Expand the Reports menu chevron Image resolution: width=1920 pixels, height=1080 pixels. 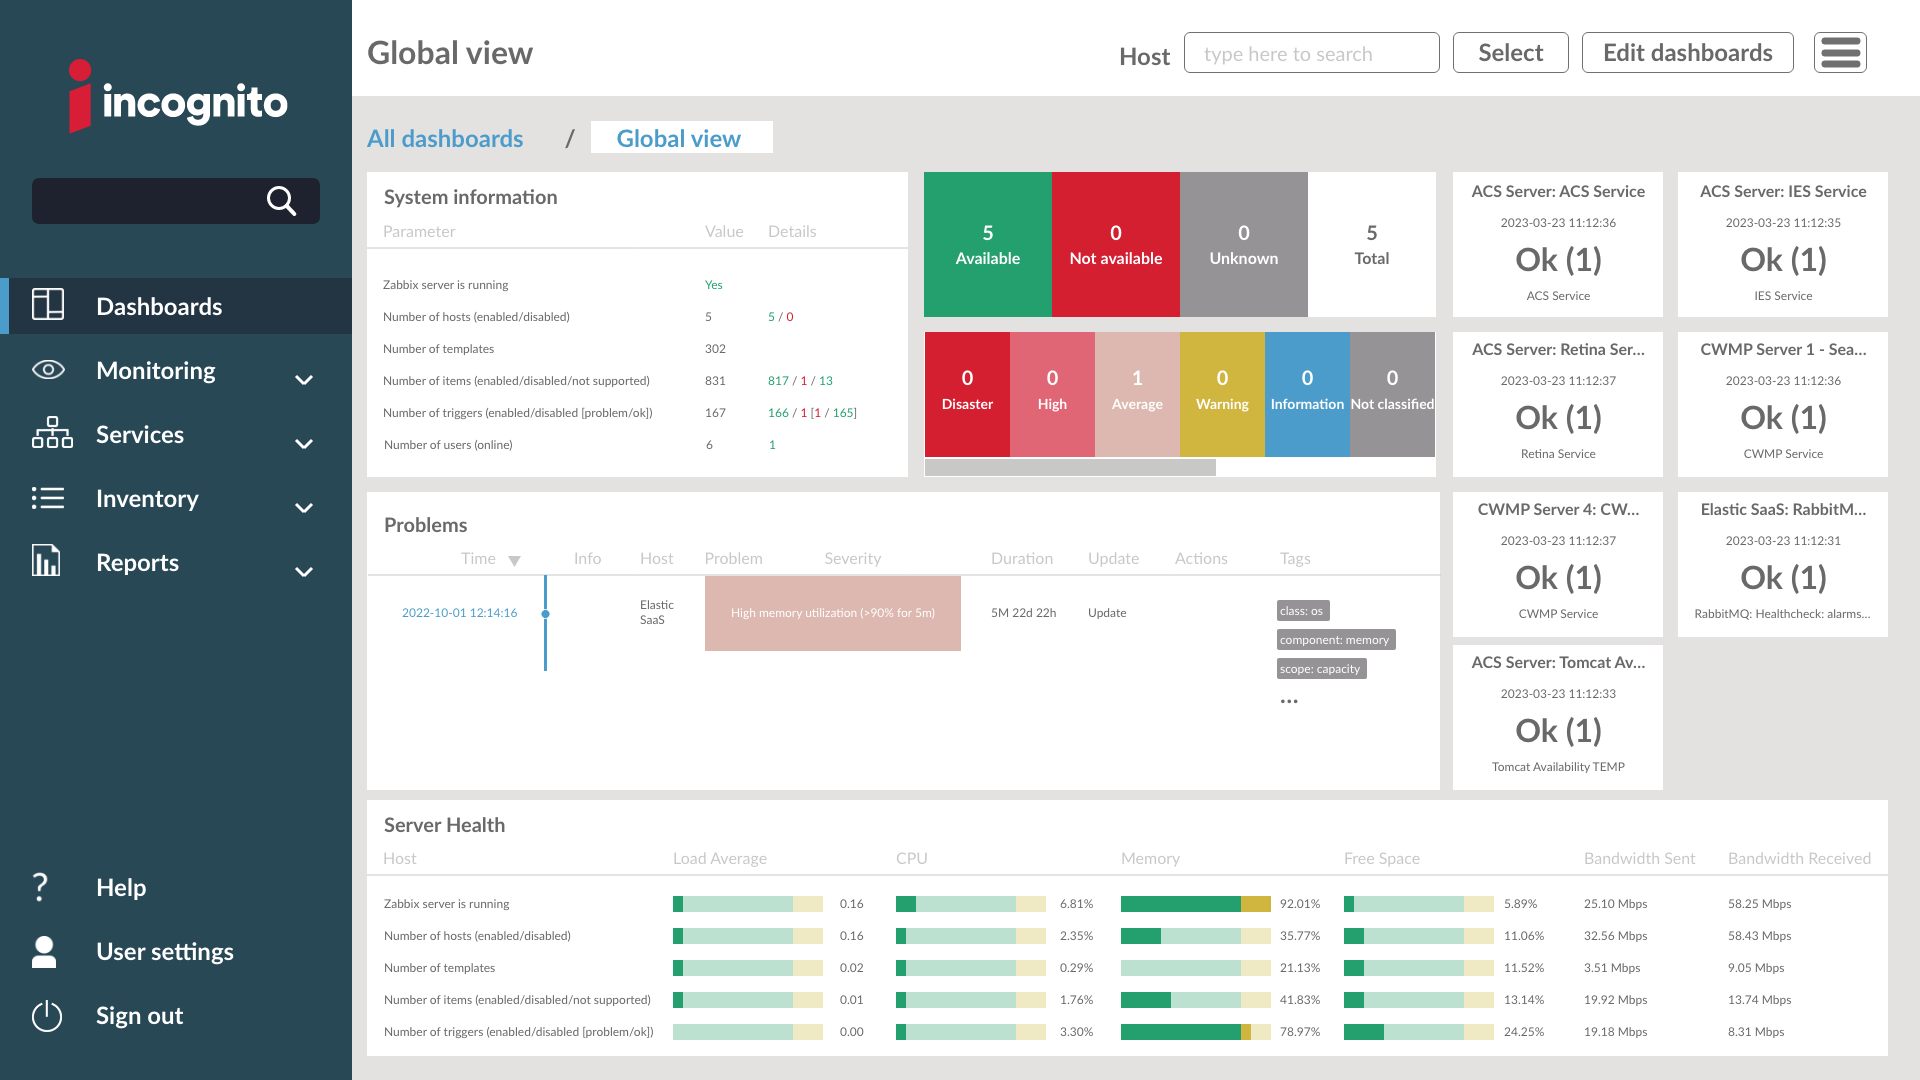[x=304, y=572]
